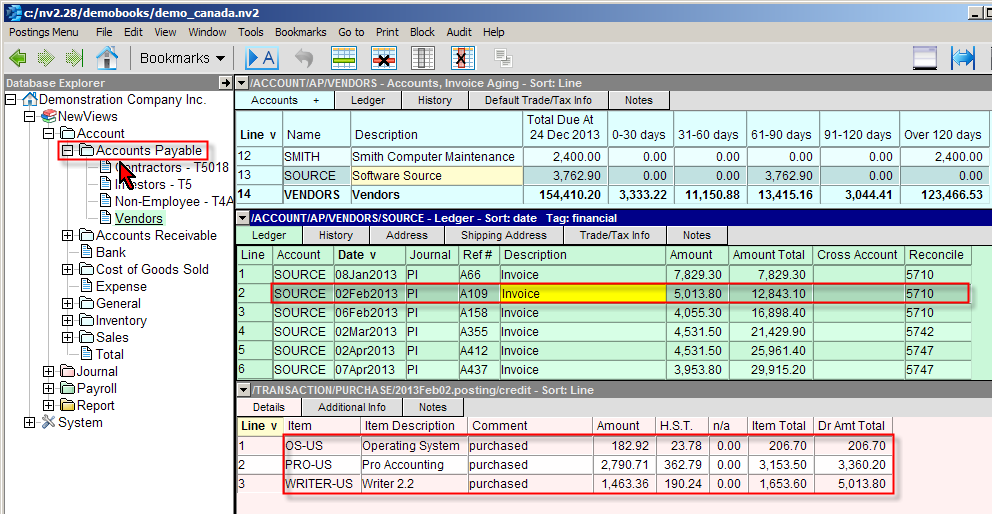Click the green back arrow icon
Image resolution: width=992 pixels, height=514 pixels.
(18, 58)
